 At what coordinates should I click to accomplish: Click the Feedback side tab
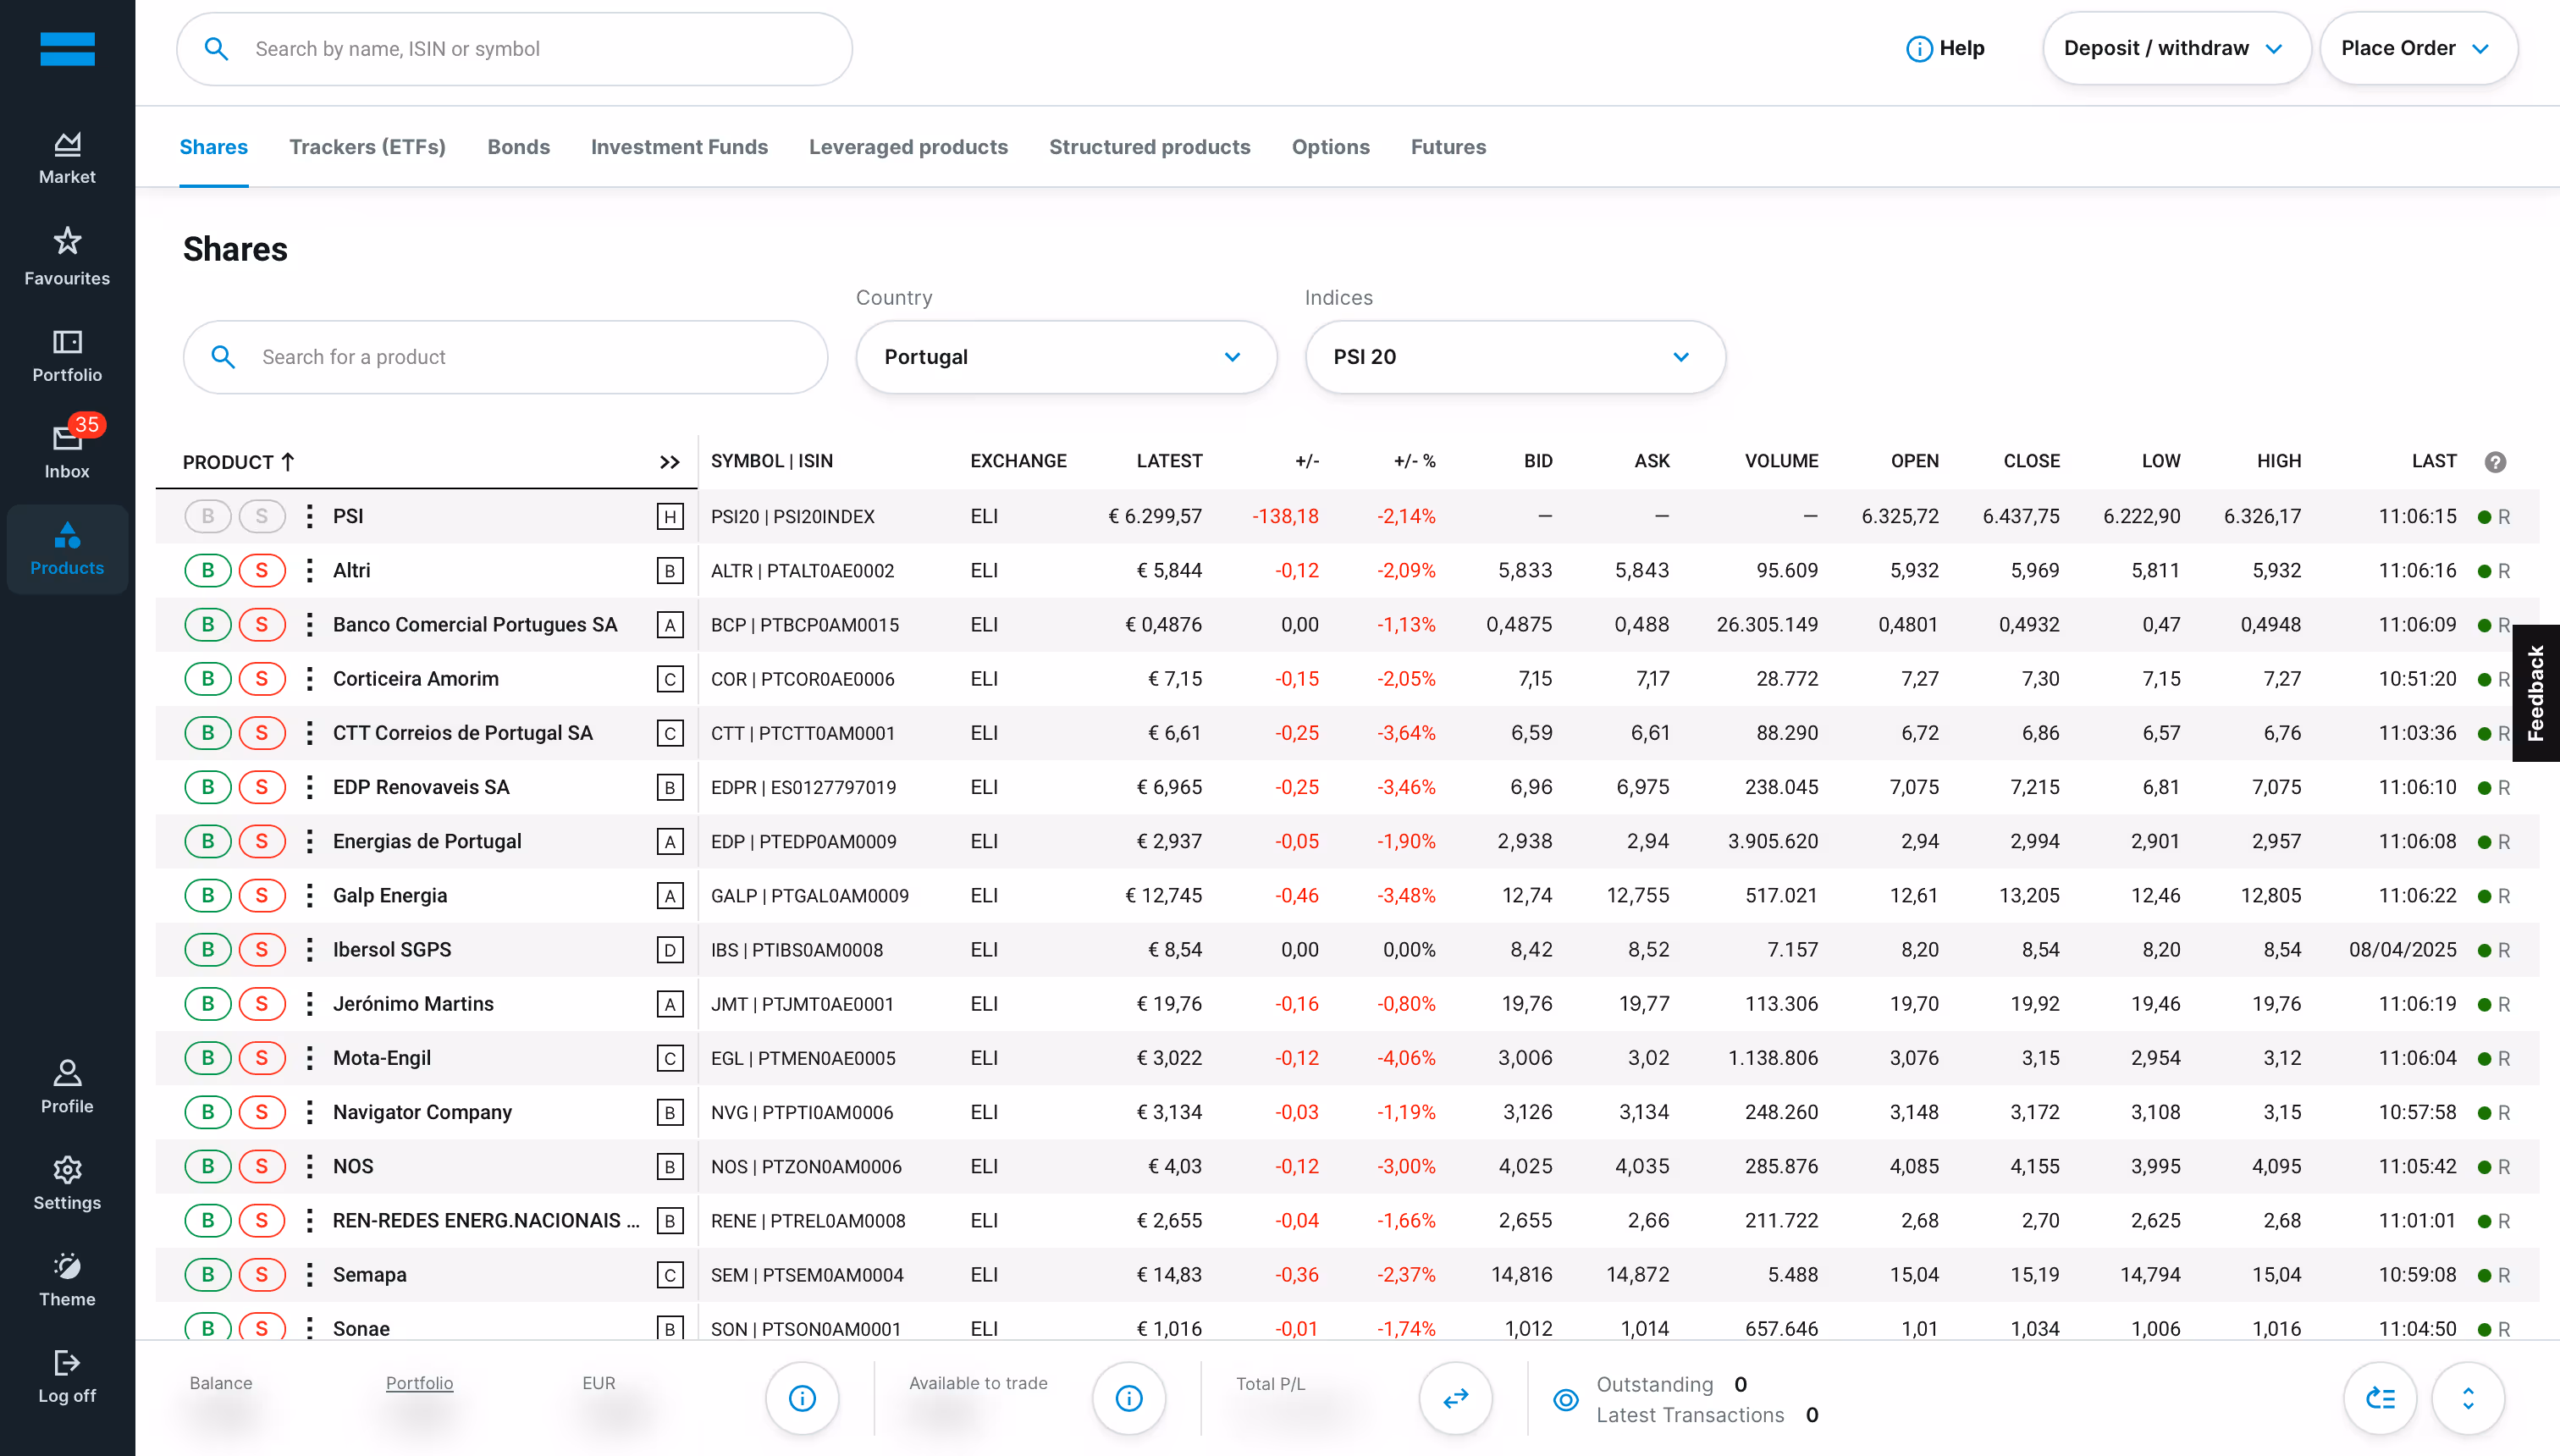[2535, 693]
